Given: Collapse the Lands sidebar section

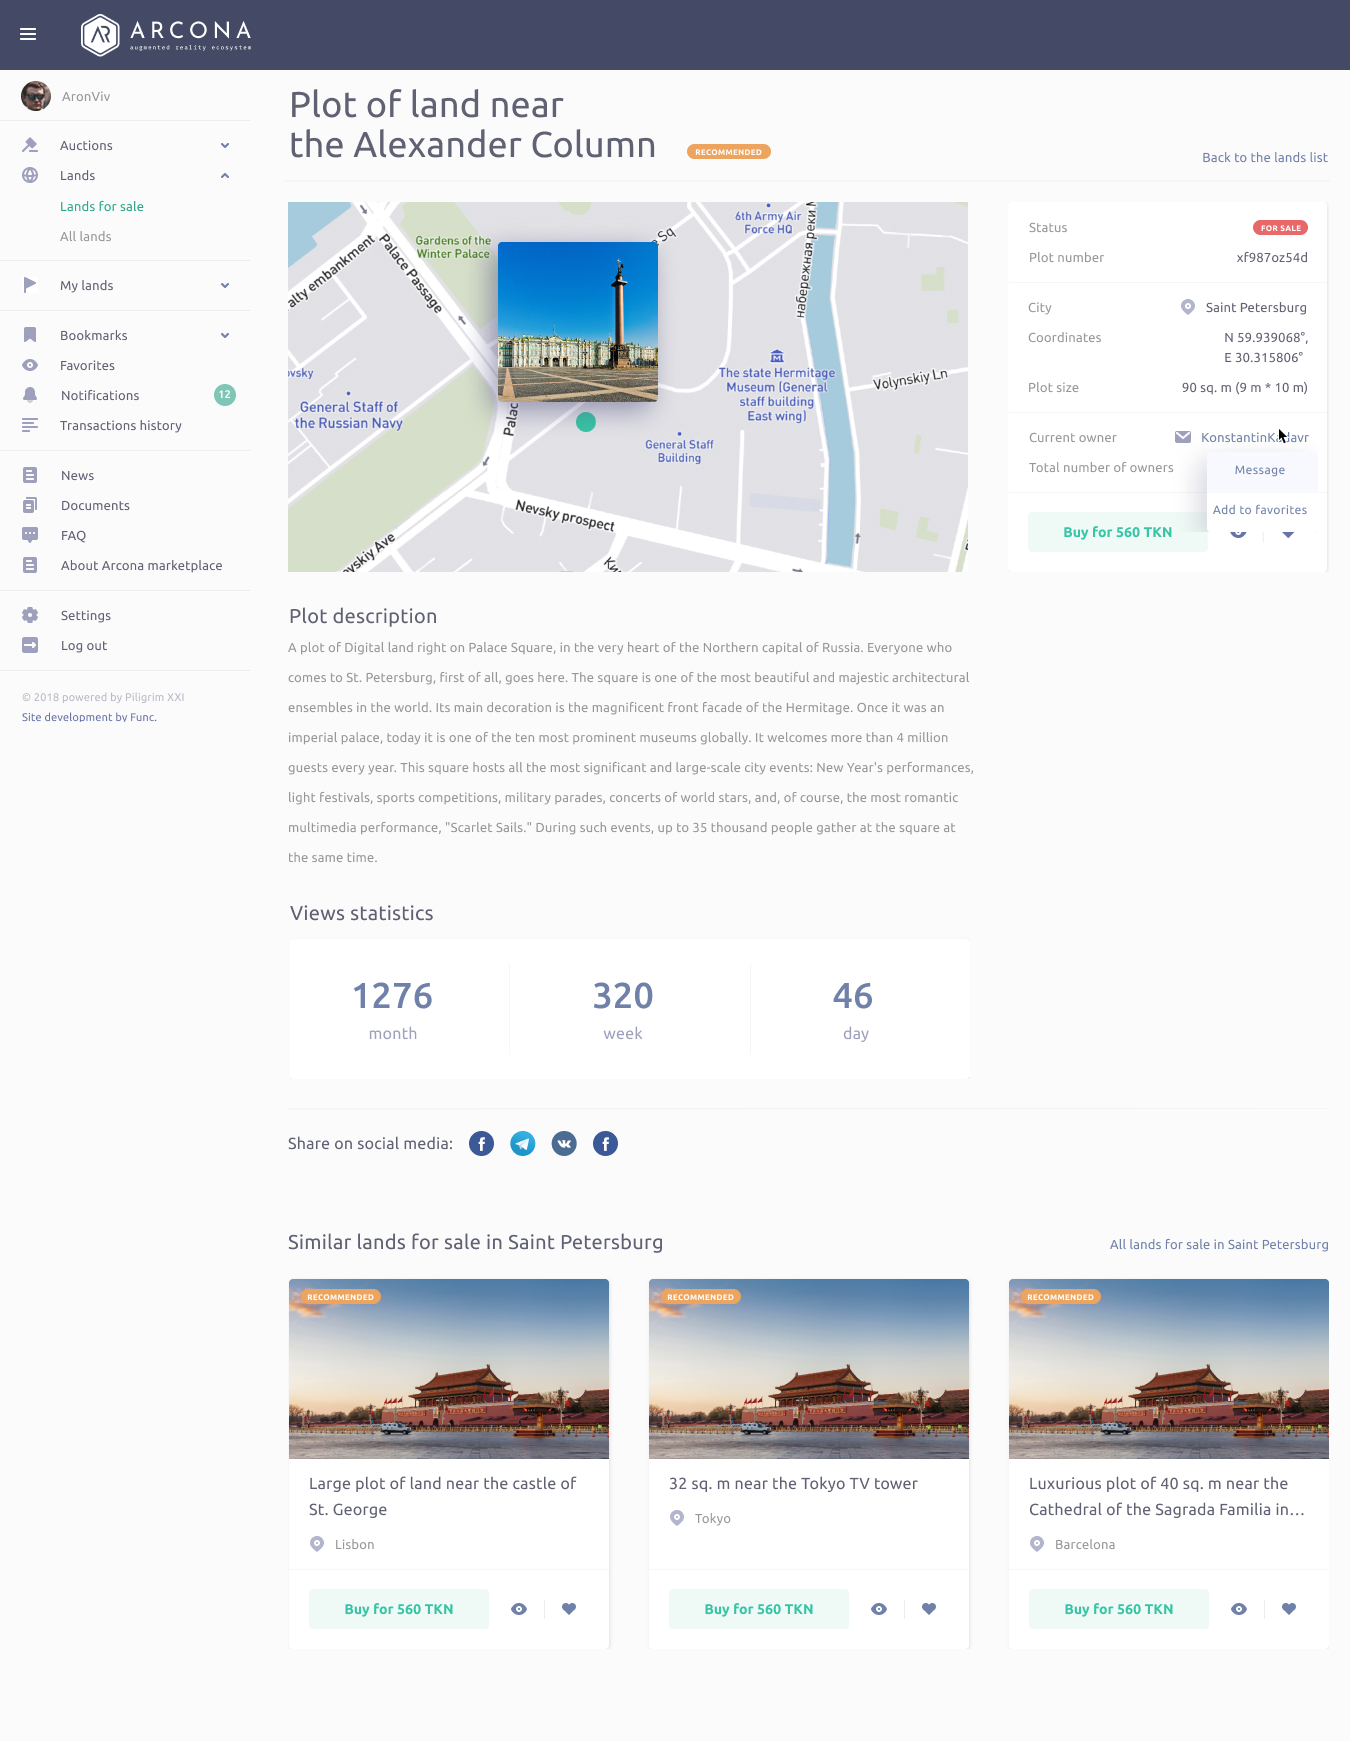Looking at the screenshot, I should pos(225,176).
